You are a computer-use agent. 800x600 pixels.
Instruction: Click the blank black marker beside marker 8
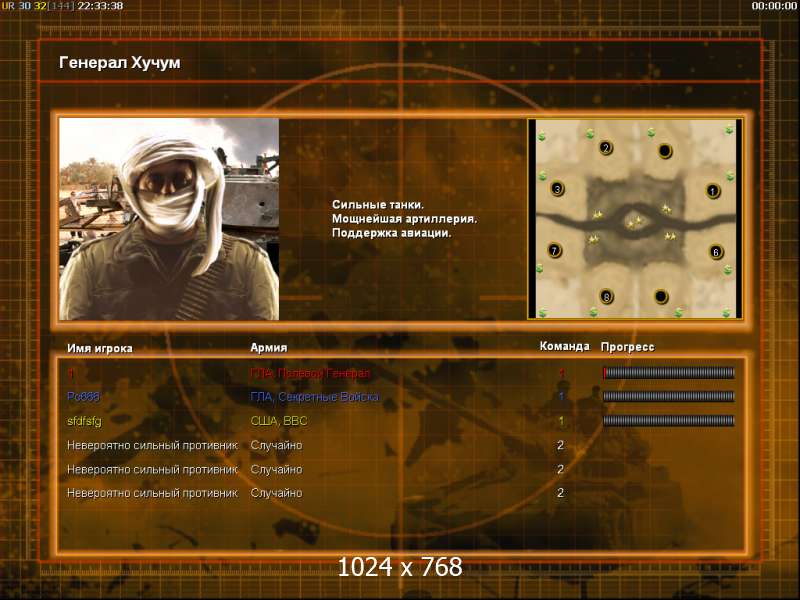coord(661,296)
